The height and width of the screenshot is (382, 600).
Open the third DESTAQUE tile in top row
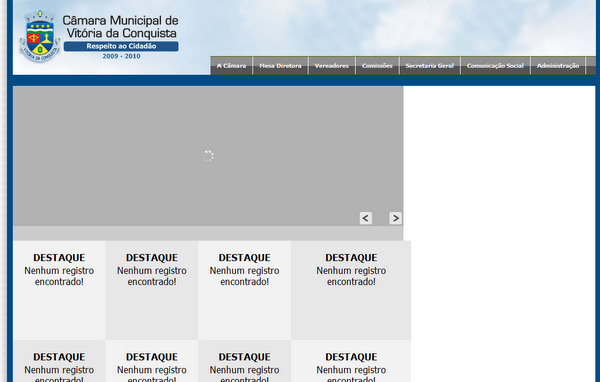245,290
